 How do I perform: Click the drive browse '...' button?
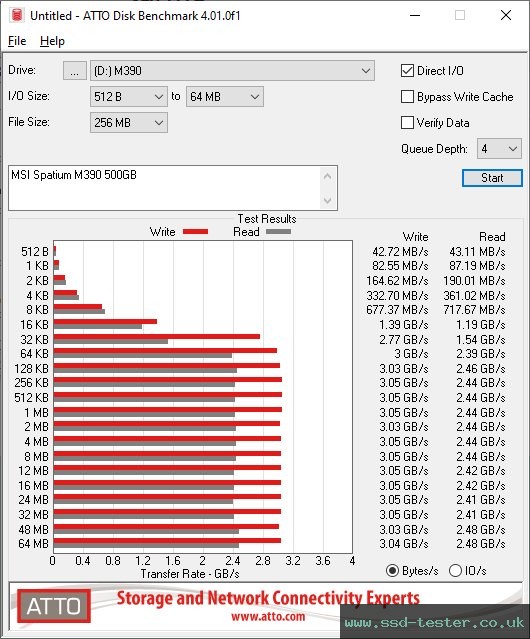[75, 71]
